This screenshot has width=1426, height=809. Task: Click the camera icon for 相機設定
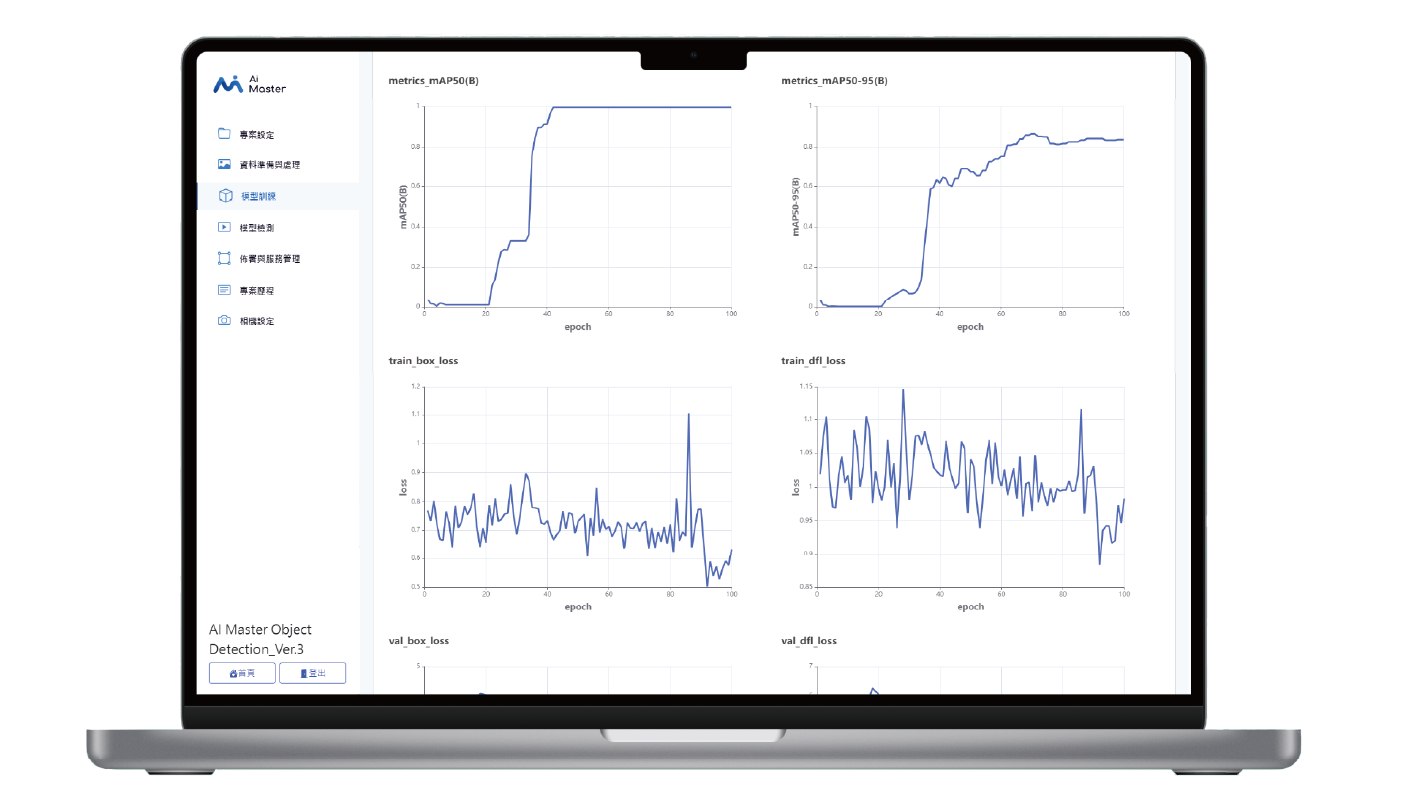pos(224,321)
